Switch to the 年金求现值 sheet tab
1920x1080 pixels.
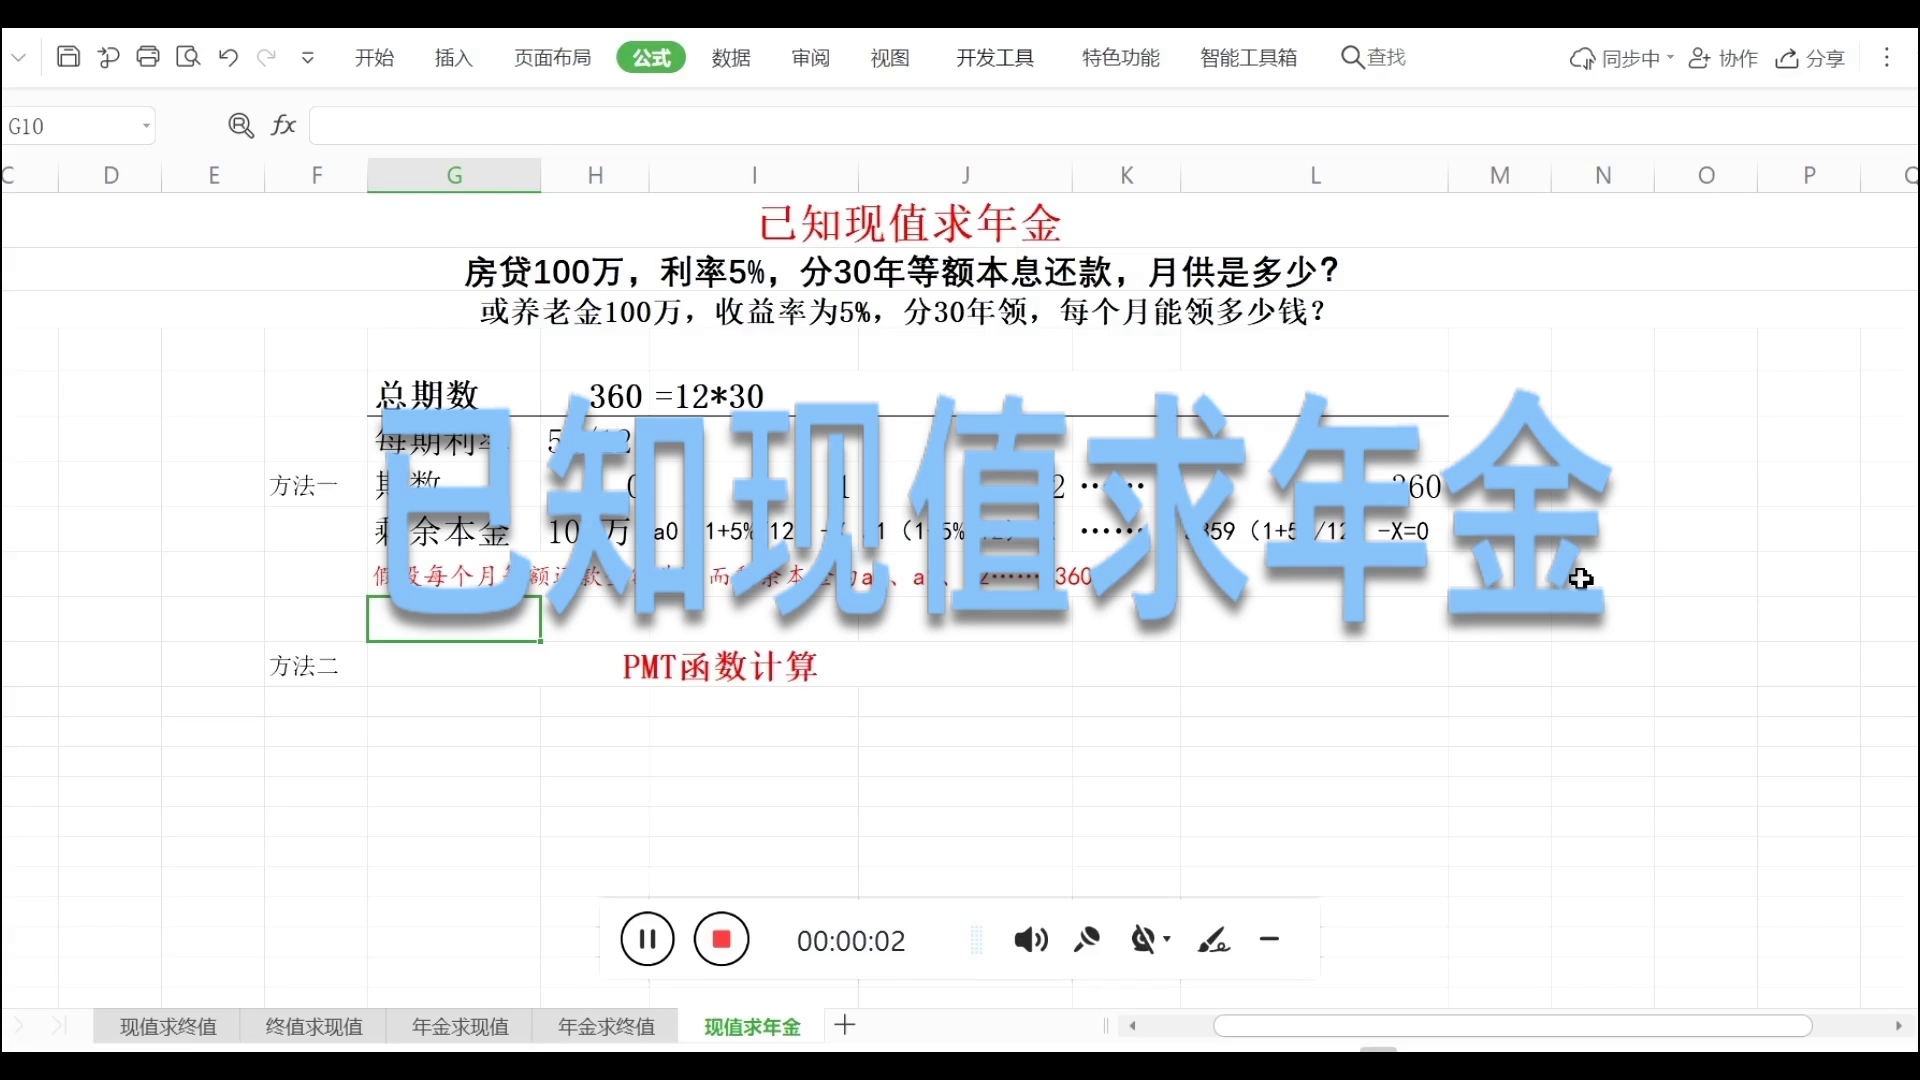pos(460,1026)
